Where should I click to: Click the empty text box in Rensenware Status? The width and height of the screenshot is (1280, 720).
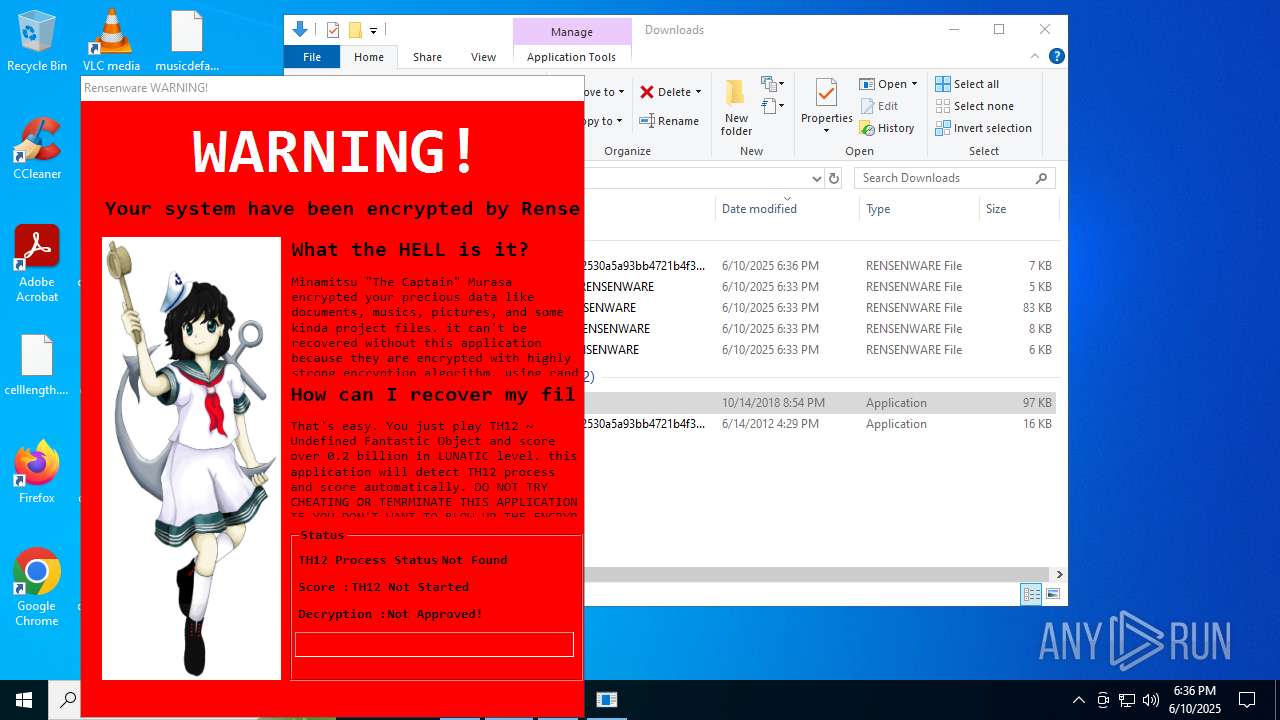point(434,644)
